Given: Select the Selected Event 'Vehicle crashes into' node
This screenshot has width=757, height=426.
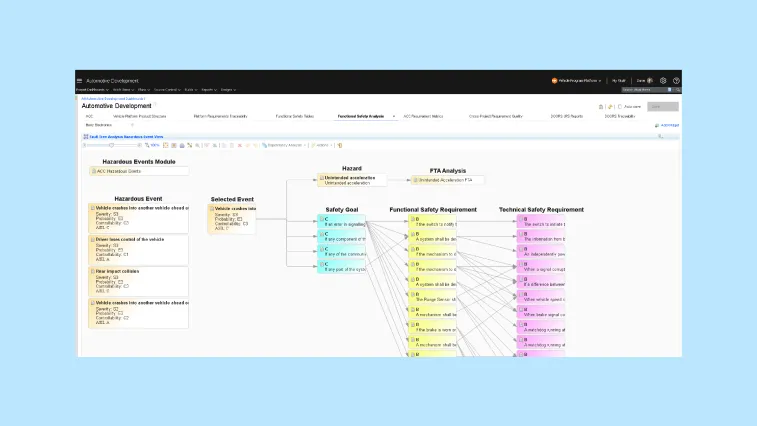Looking at the screenshot, I should 232,219.
